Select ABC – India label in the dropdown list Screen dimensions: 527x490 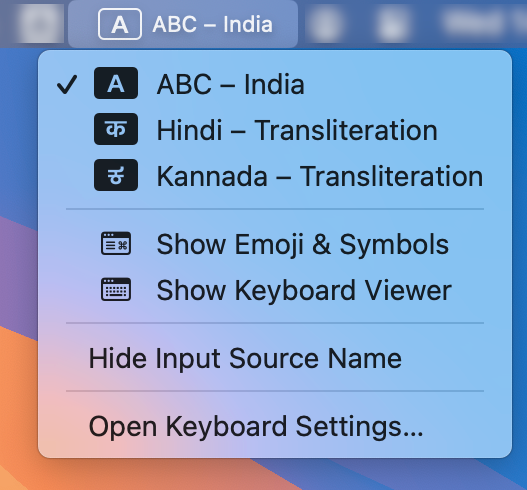pos(231,84)
